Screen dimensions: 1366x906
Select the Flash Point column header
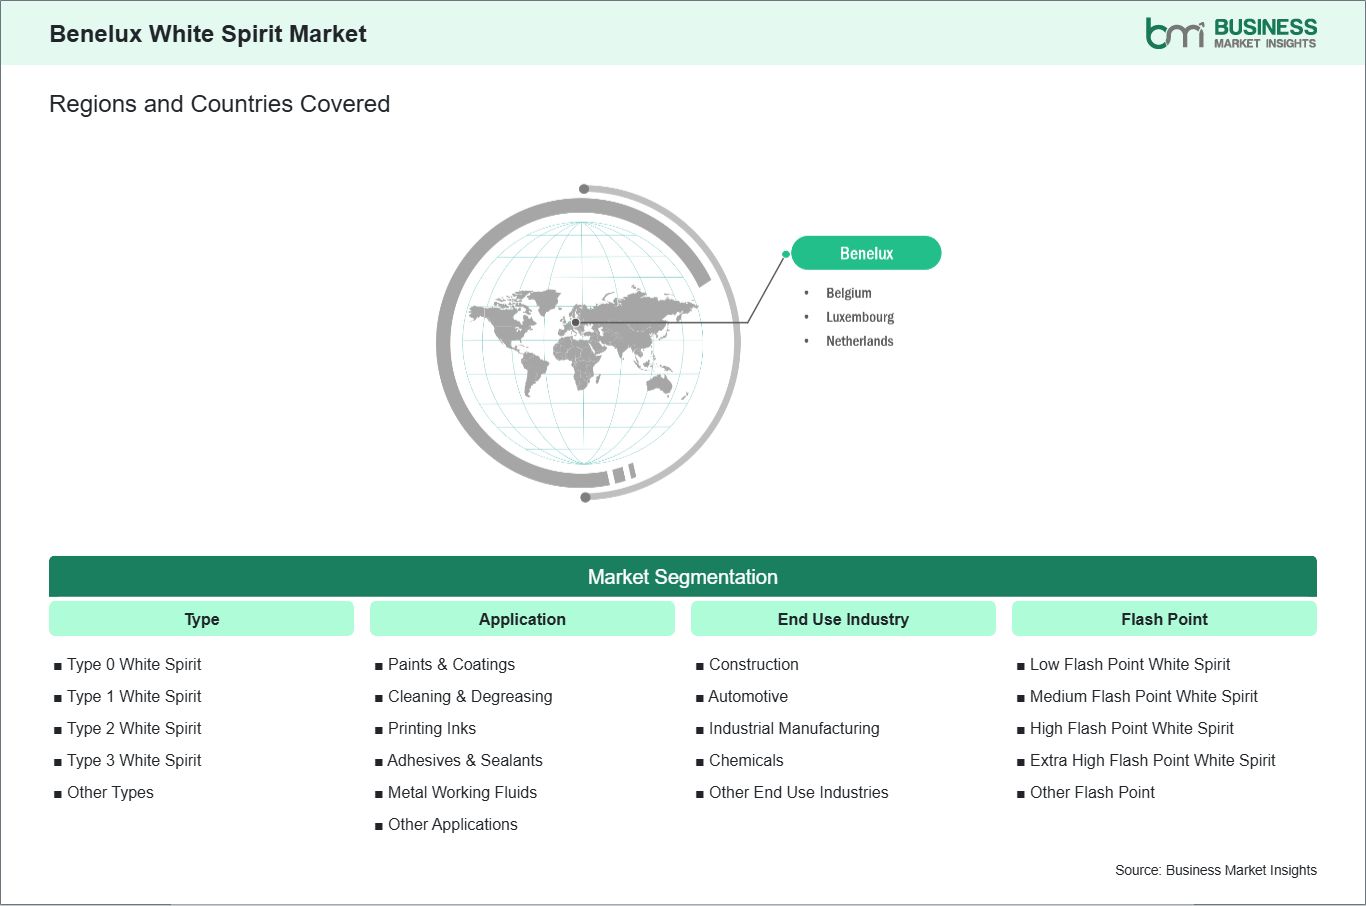pos(1164,619)
